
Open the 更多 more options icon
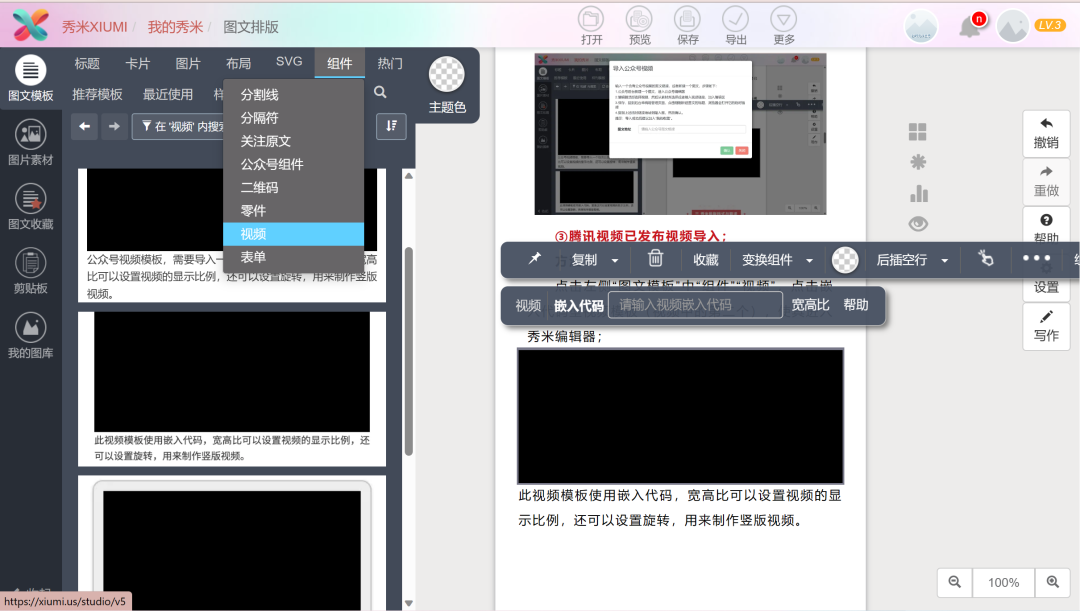pos(784,26)
